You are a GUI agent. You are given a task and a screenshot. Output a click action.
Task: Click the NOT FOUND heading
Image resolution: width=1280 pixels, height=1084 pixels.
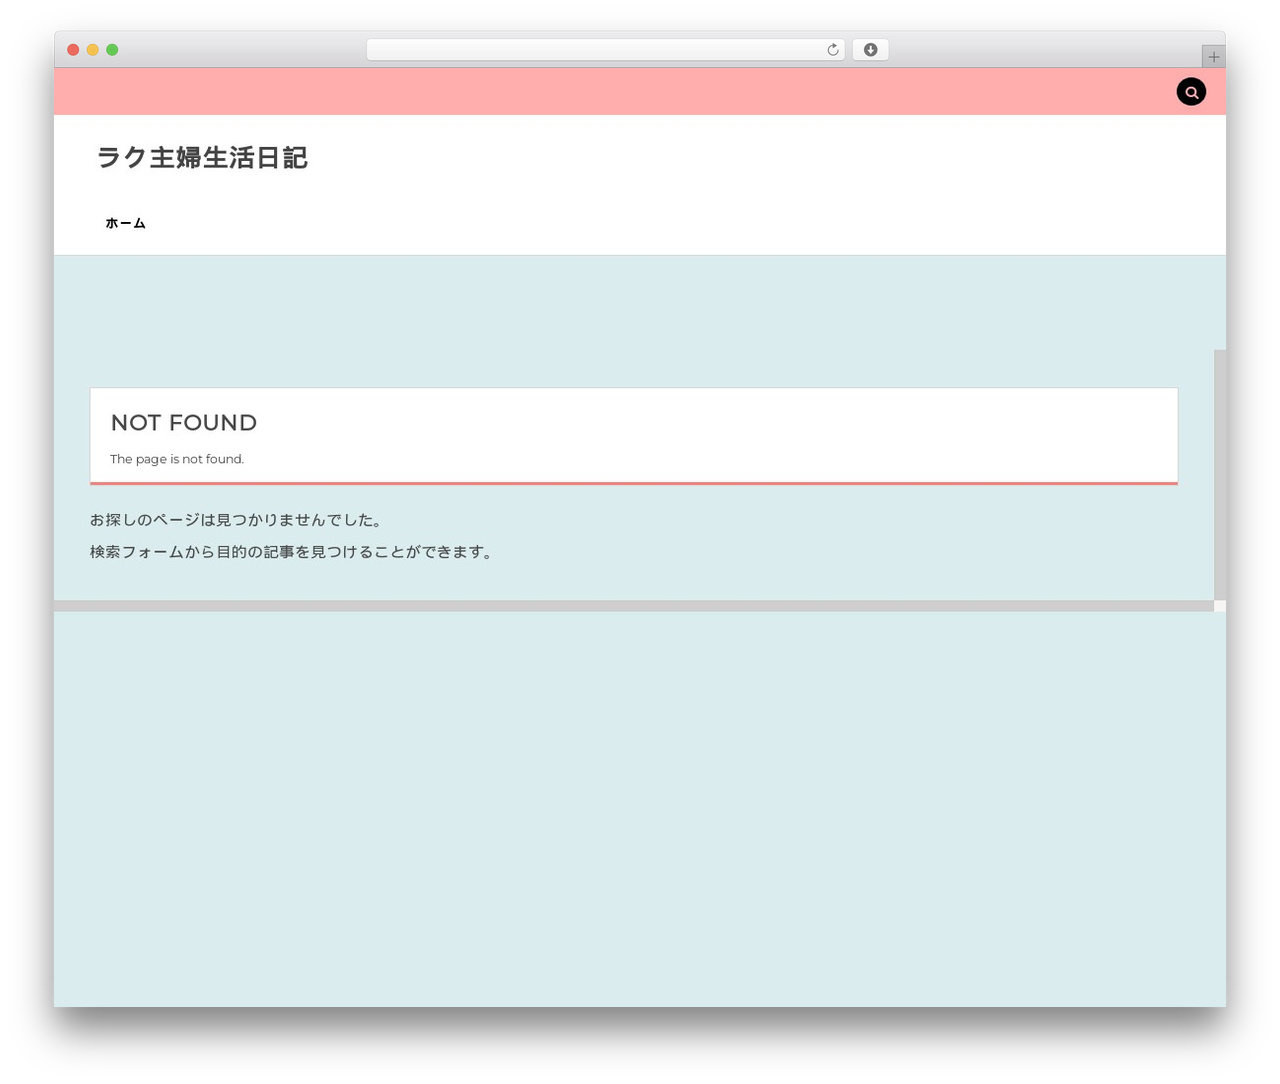pyautogui.click(x=184, y=423)
